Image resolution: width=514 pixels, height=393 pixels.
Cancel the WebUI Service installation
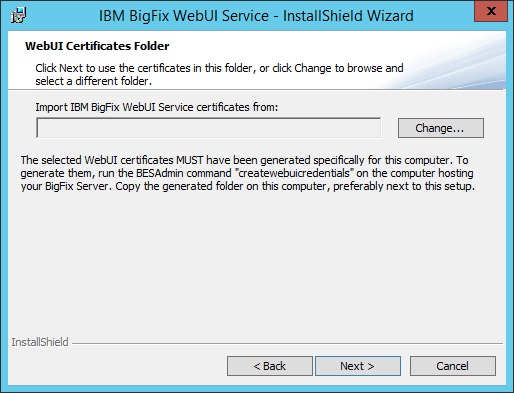[453, 366]
